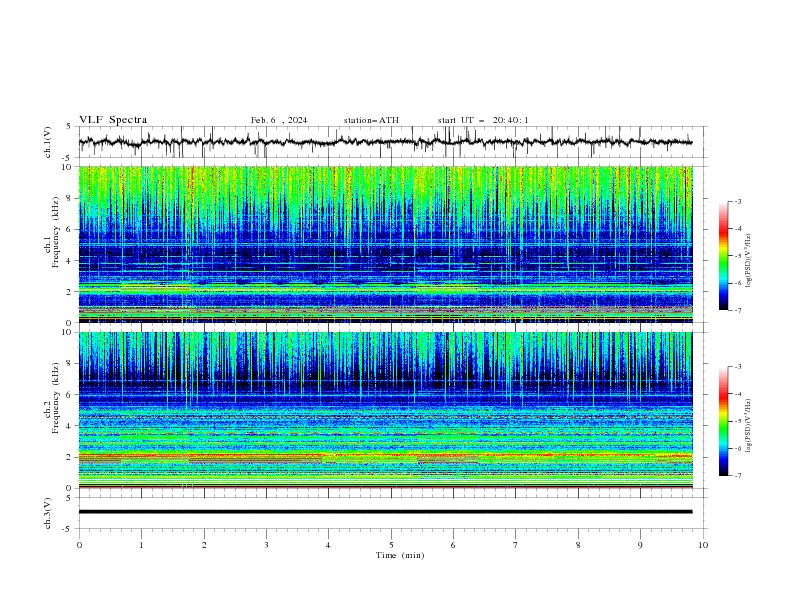Click the 'station=ATH' label
792x612 pixels.
coord(371,120)
